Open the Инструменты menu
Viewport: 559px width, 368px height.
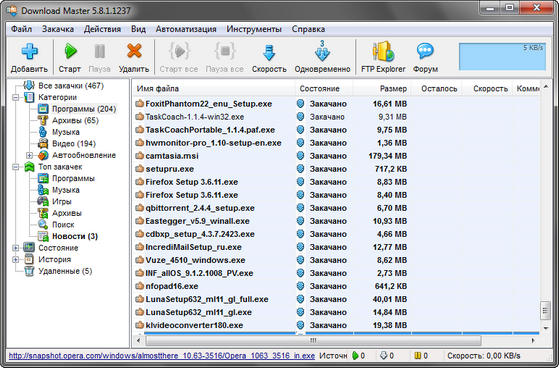254,29
